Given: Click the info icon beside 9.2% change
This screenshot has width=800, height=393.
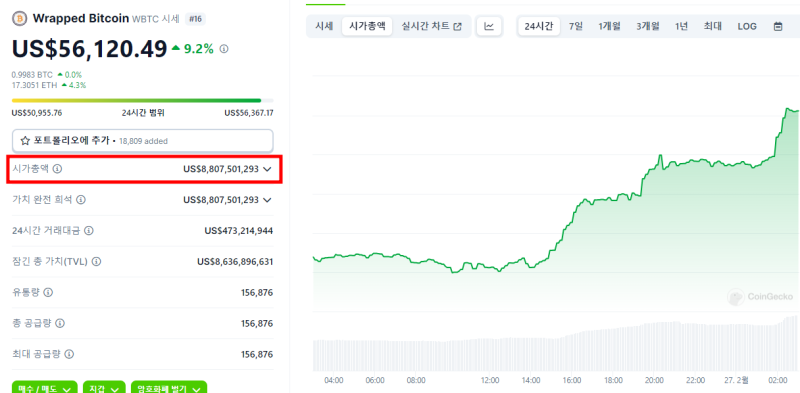Looking at the screenshot, I should (x=224, y=49).
